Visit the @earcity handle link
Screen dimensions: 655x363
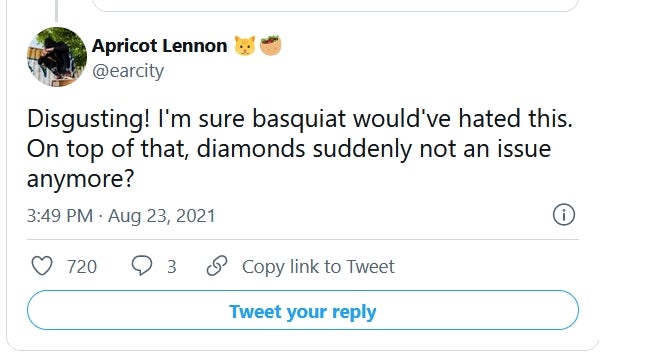point(128,71)
